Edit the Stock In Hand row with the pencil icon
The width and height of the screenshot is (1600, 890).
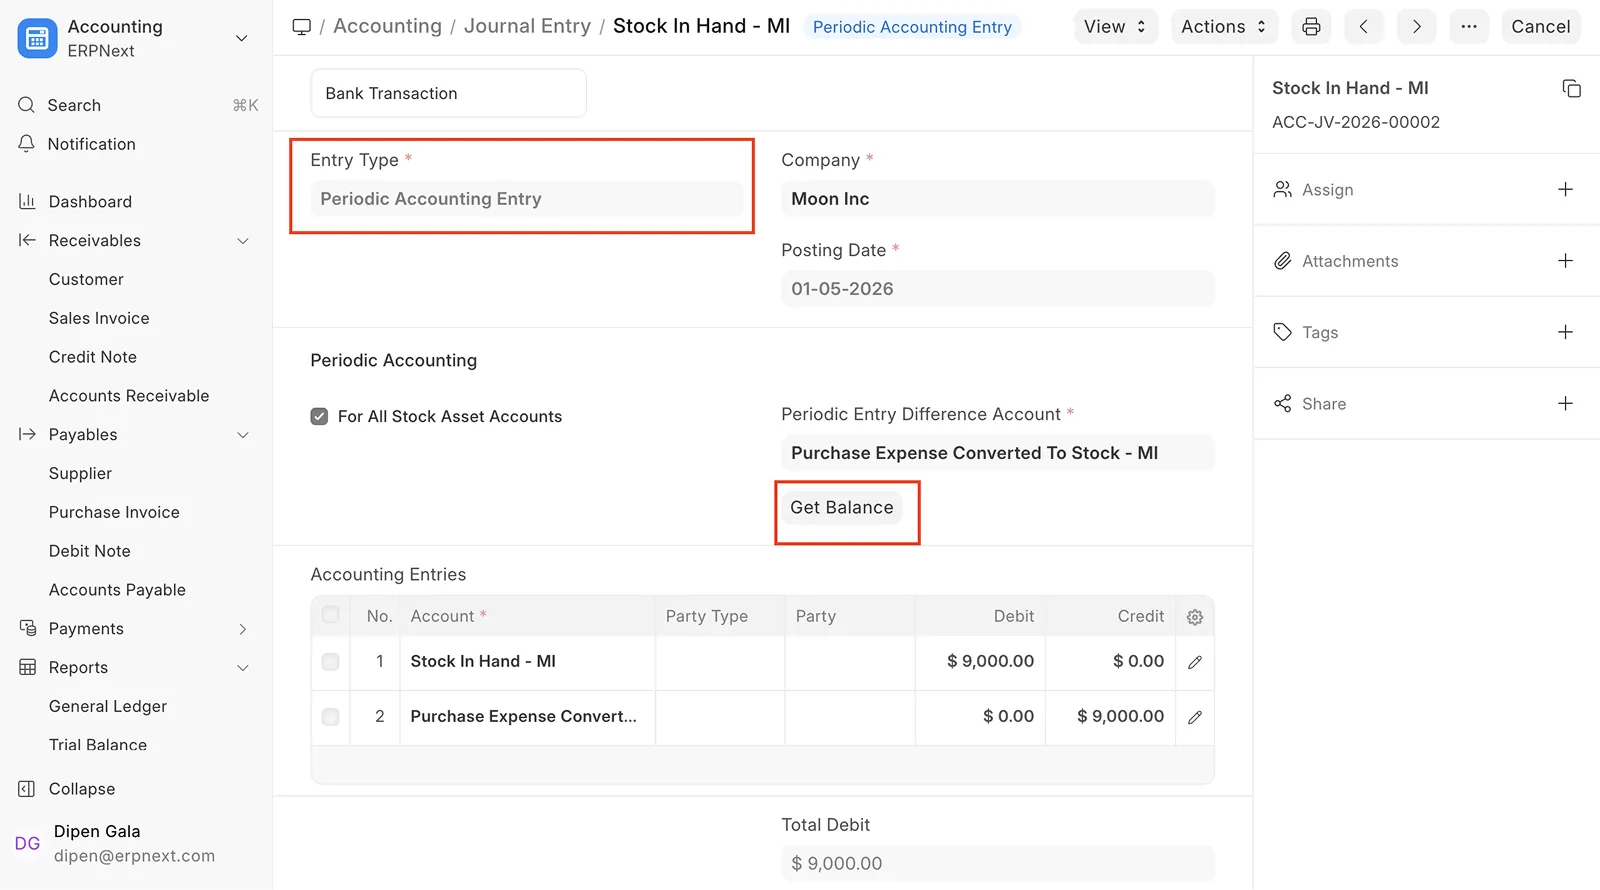coord(1194,662)
